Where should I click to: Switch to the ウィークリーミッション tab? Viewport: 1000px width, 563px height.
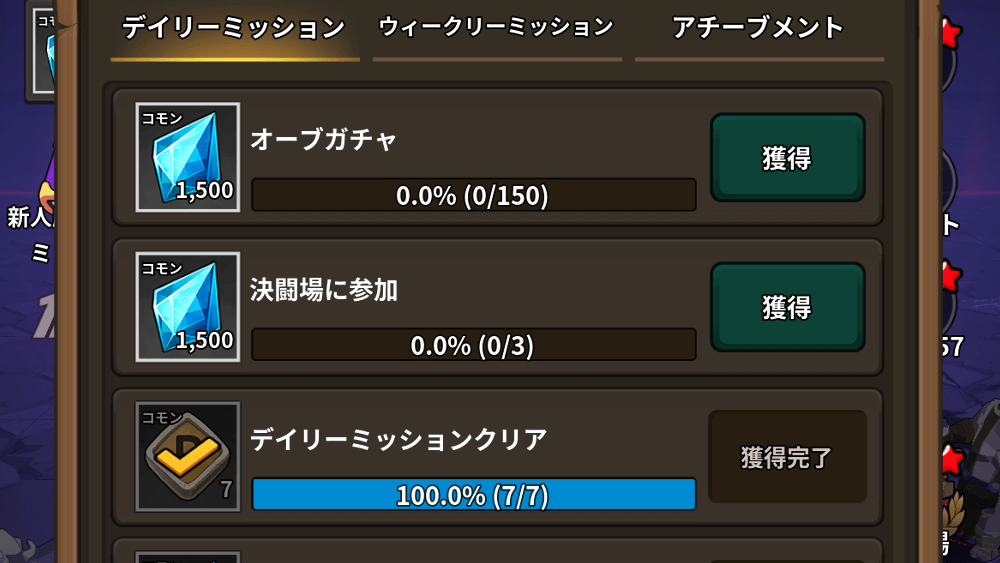click(x=496, y=29)
